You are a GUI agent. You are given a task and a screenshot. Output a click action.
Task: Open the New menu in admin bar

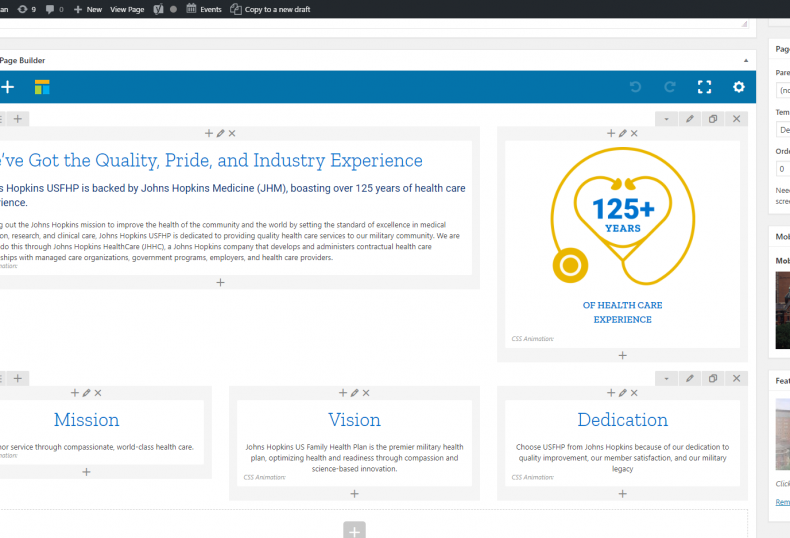pyautogui.click(x=88, y=9)
